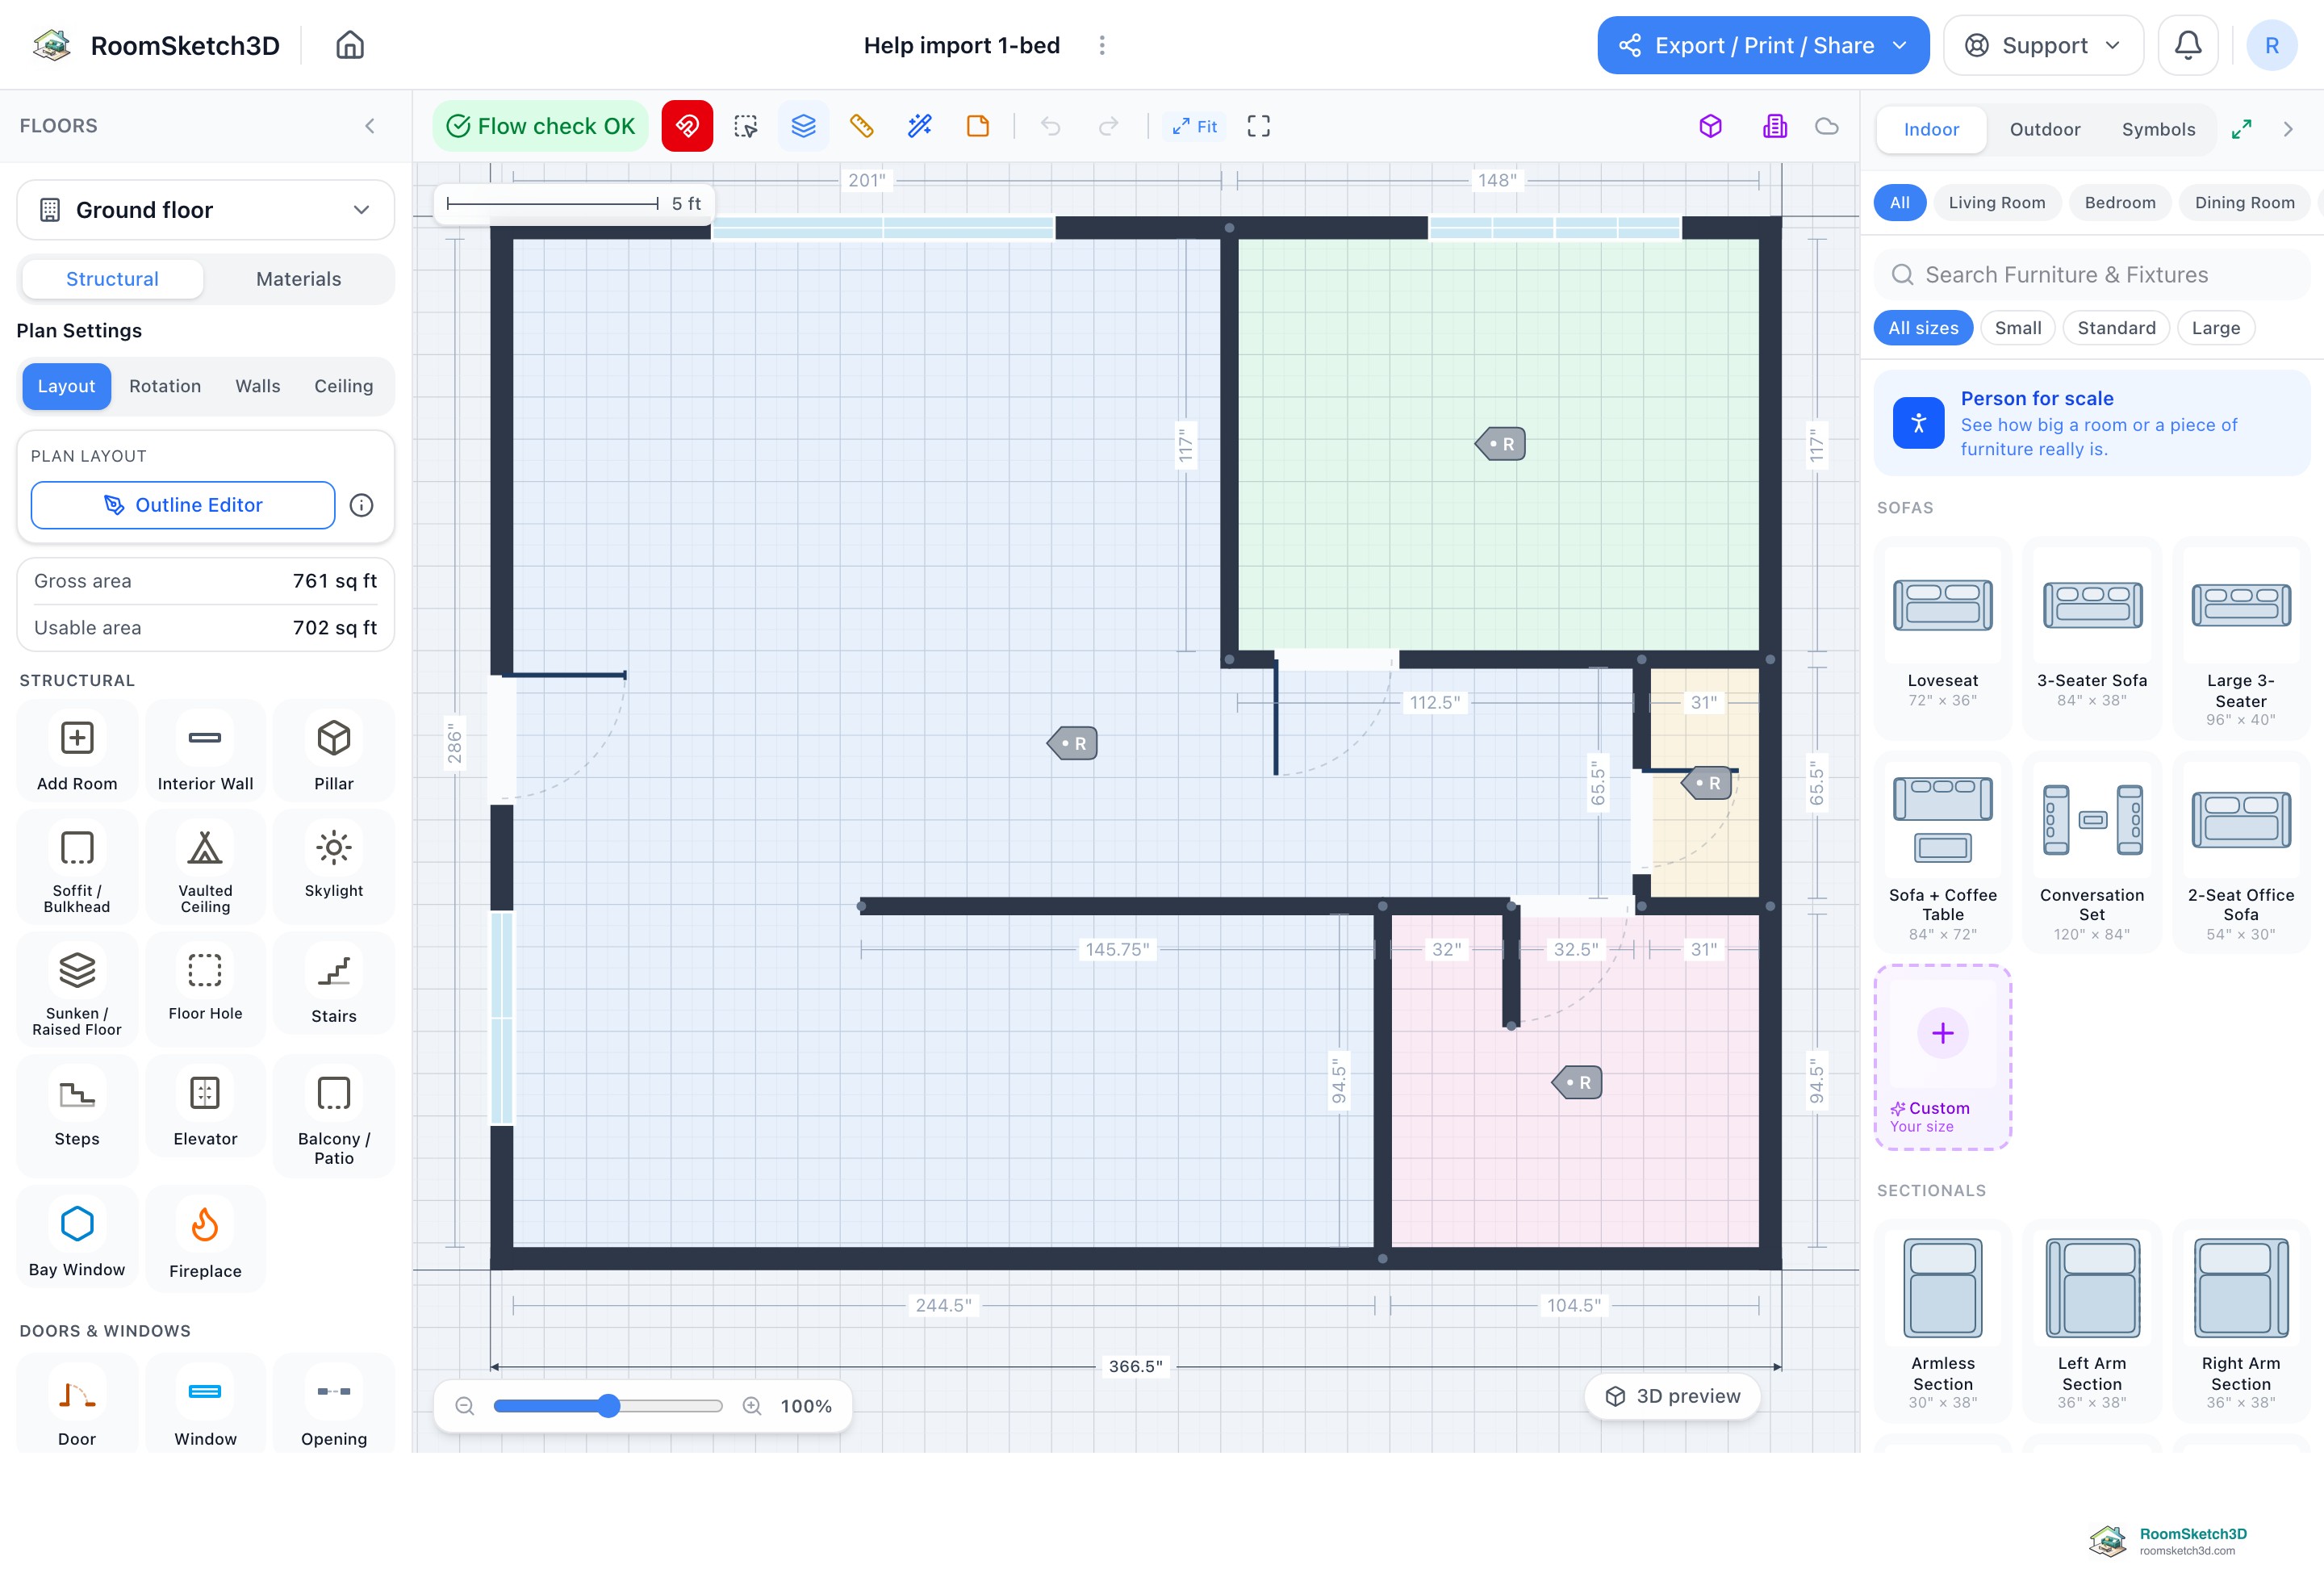This screenshot has height=1590, width=2324.
Task: Activate the marquee selection tool
Action: pyautogui.click(x=745, y=126)
